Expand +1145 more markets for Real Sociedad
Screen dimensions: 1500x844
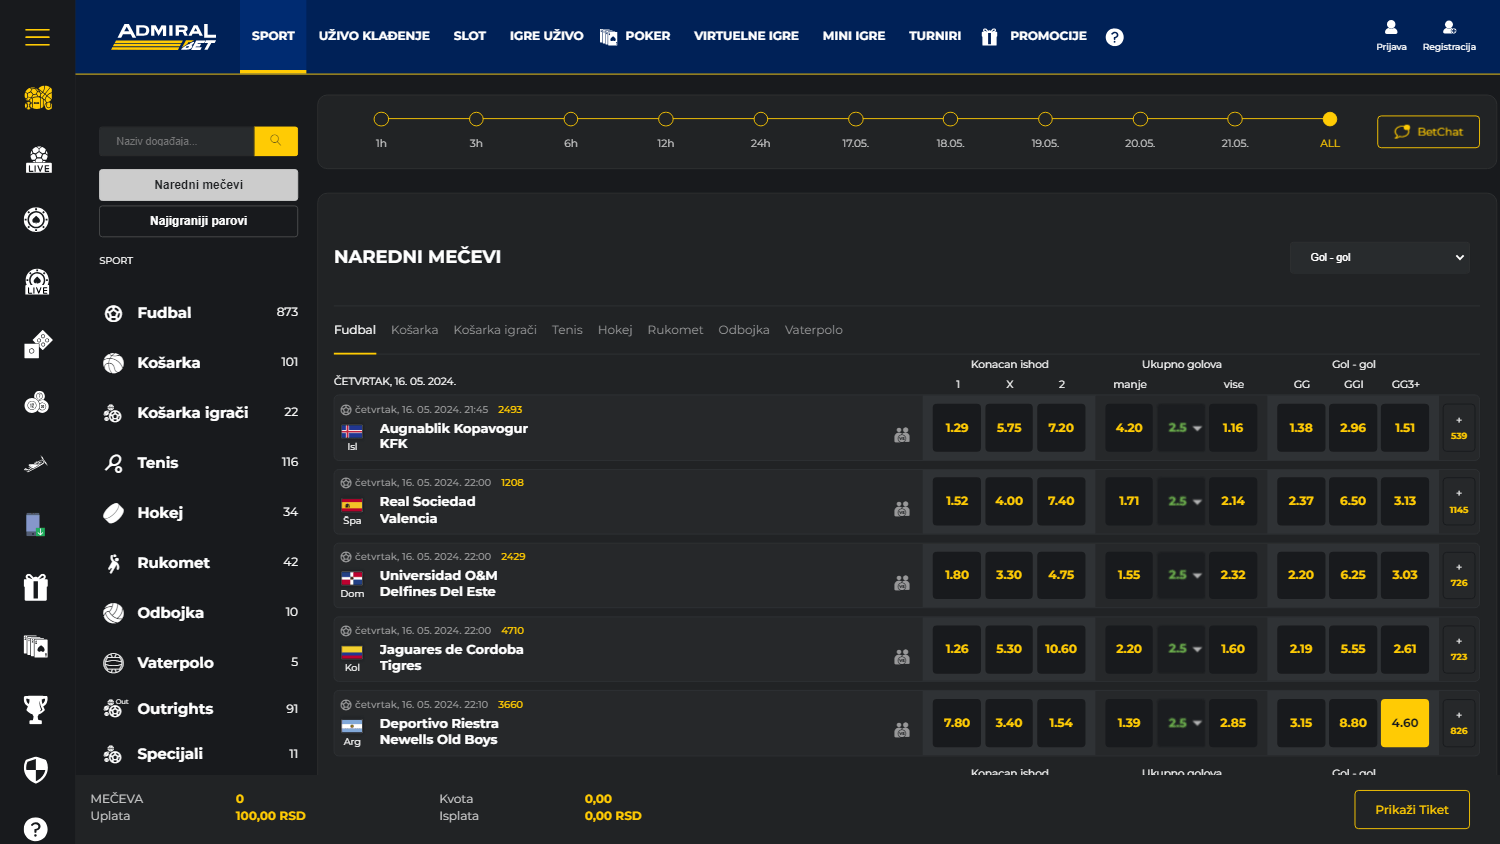tap(1459, 501)
